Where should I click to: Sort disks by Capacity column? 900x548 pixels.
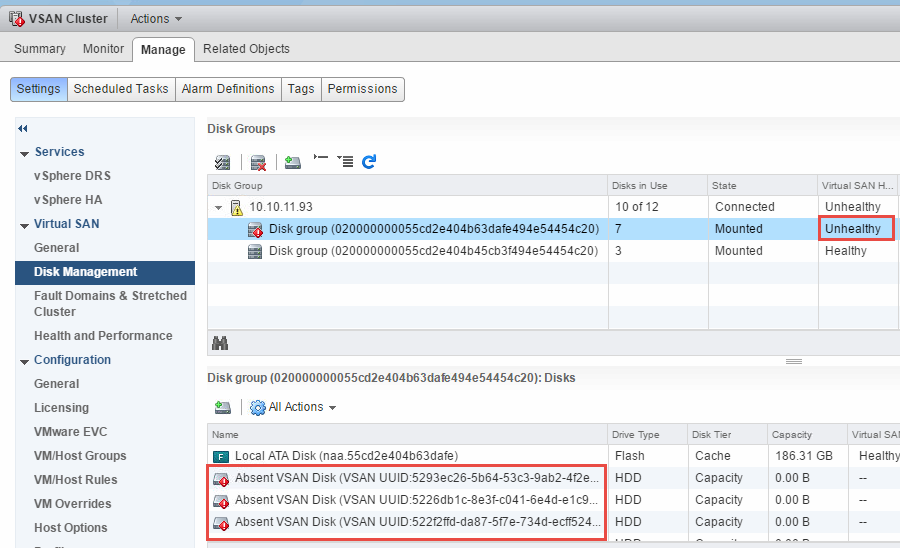(x=808, y=434)
